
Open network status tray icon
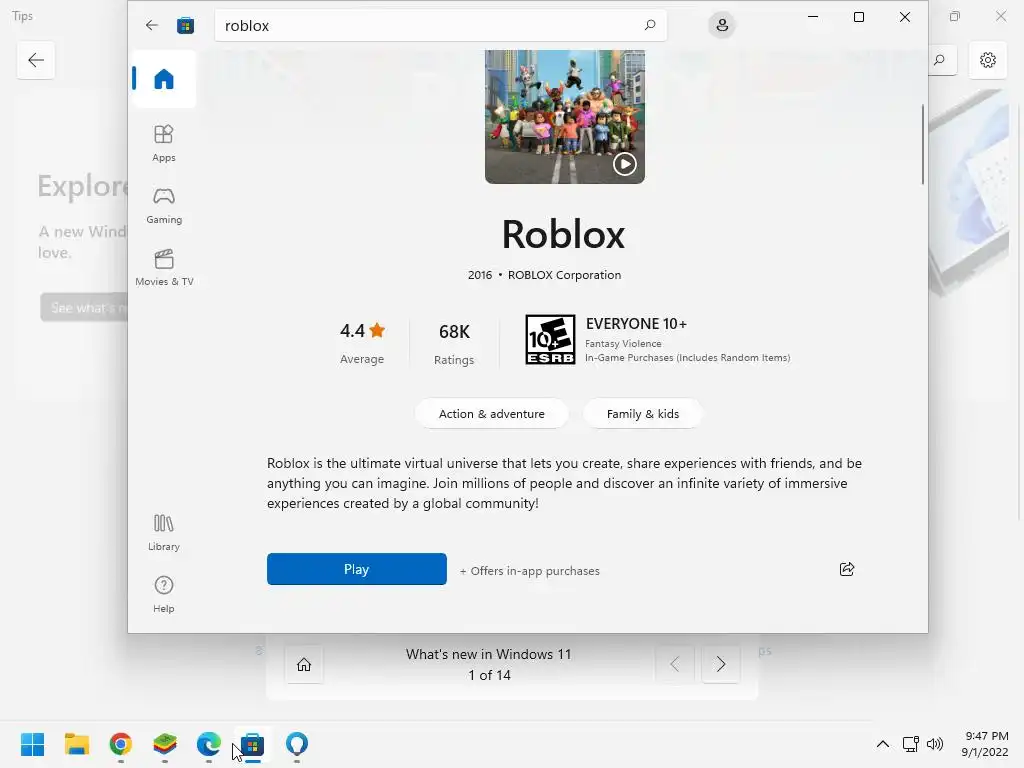[x=910, y=744]
